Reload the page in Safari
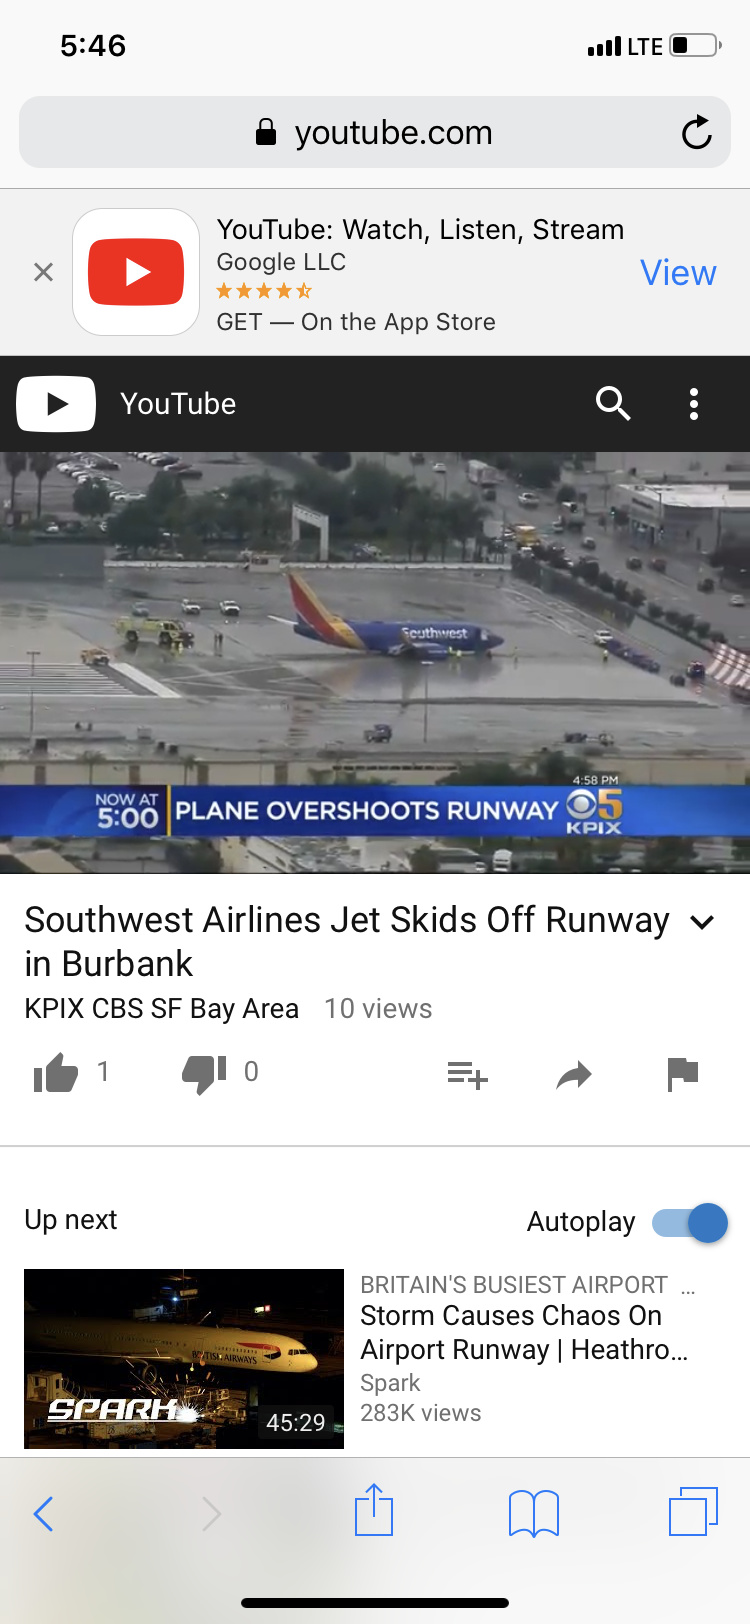The image size is (750, 1624). coord(696,132)
